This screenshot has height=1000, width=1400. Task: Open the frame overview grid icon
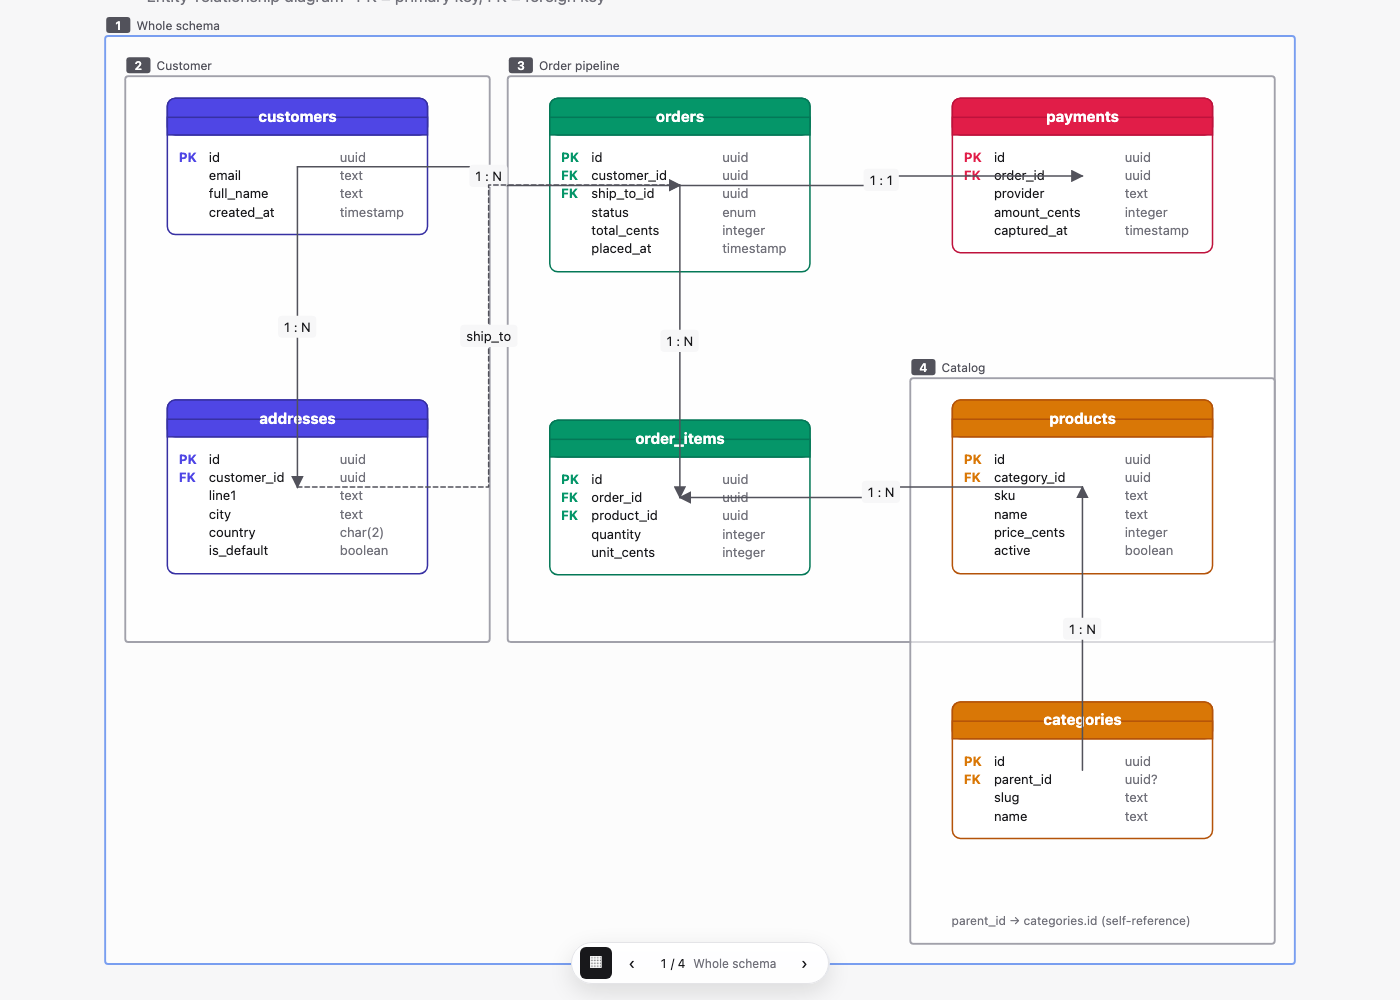[596, 963]
